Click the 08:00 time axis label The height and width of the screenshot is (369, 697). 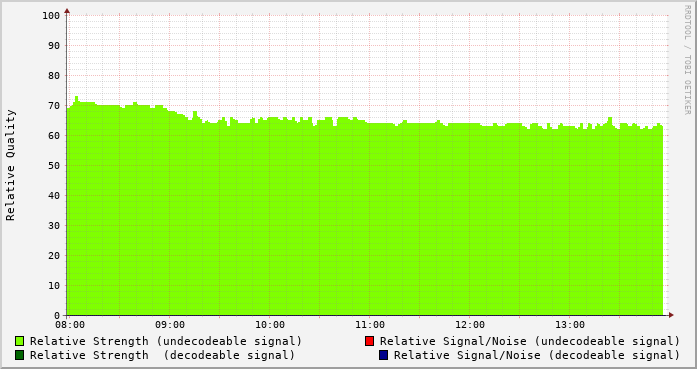[70, 325]
